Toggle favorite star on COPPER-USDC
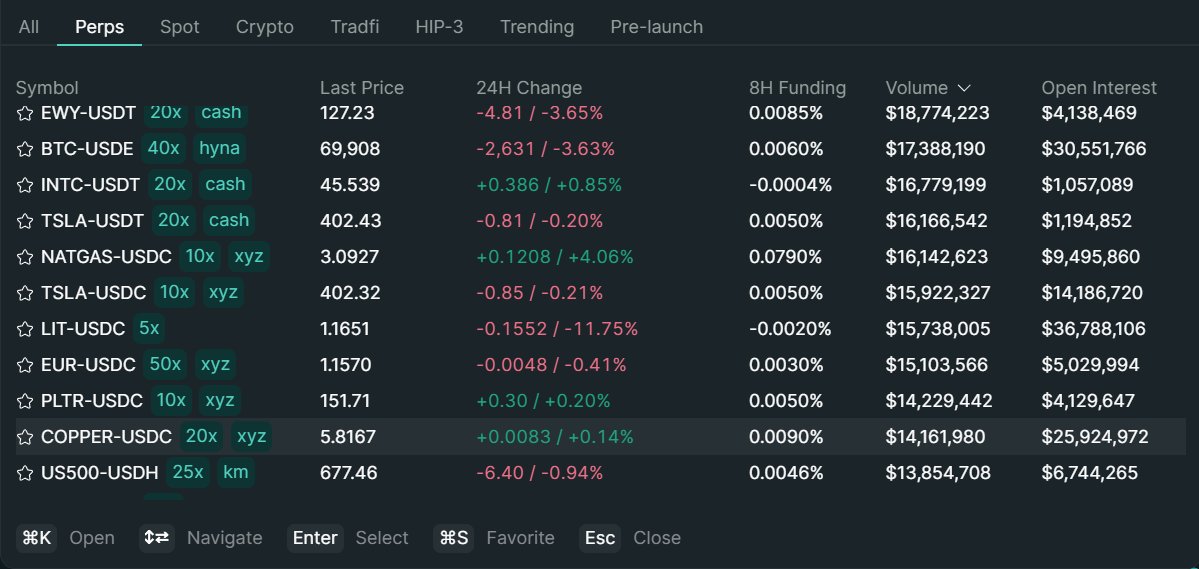 (26, 437)
